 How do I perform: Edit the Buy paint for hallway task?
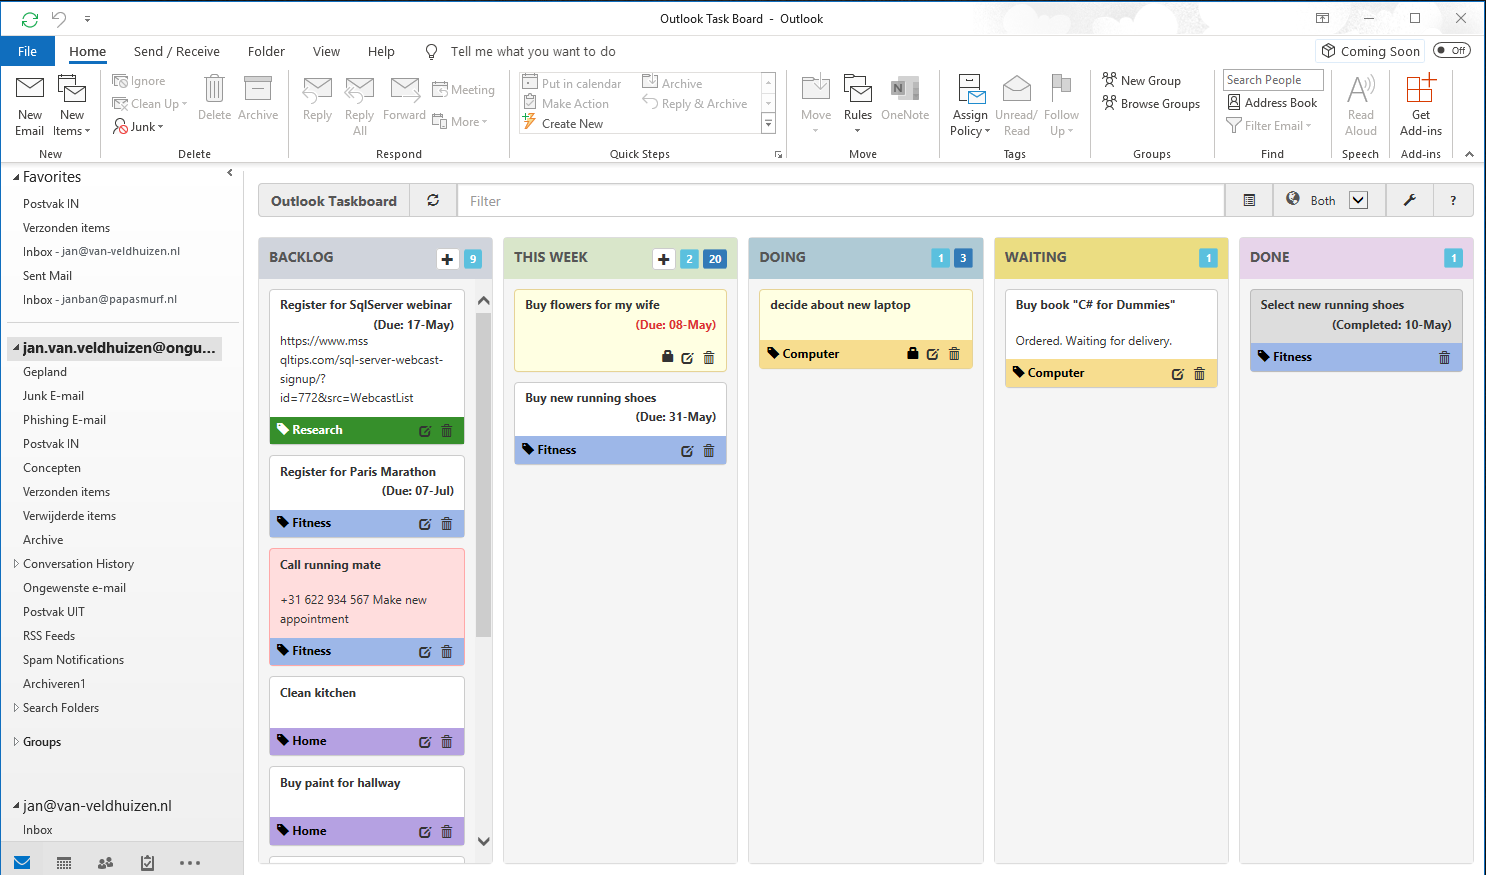(x=425, y=832)
